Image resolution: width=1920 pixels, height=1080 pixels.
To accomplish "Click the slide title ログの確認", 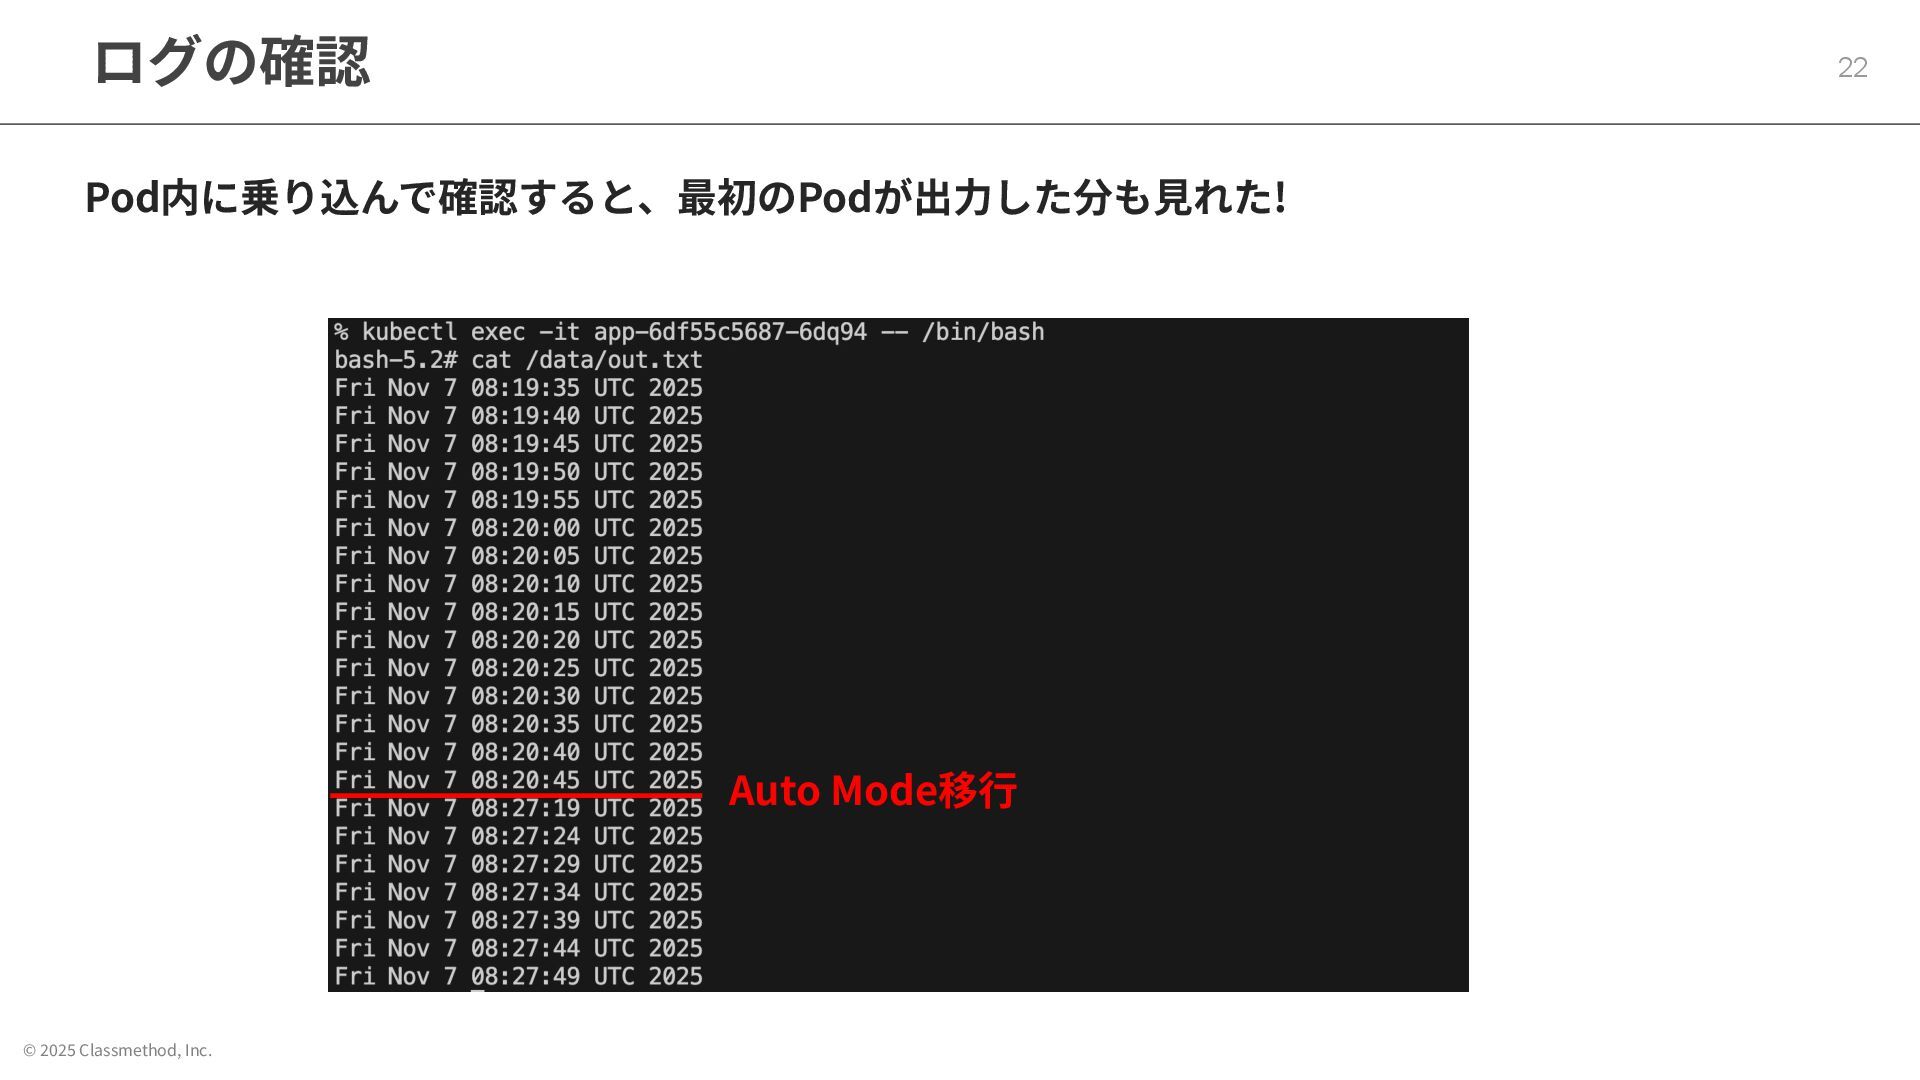I will 231,62.
